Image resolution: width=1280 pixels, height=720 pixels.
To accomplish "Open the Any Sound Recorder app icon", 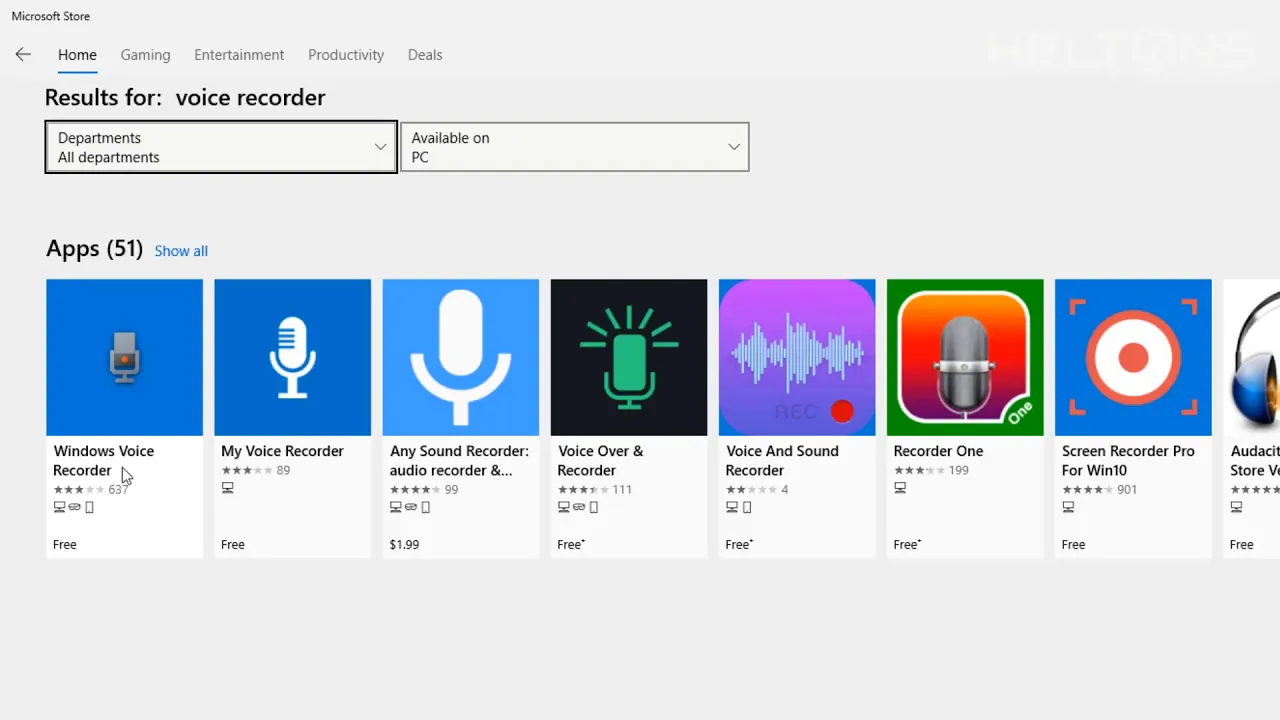I will tap(460, 357).
